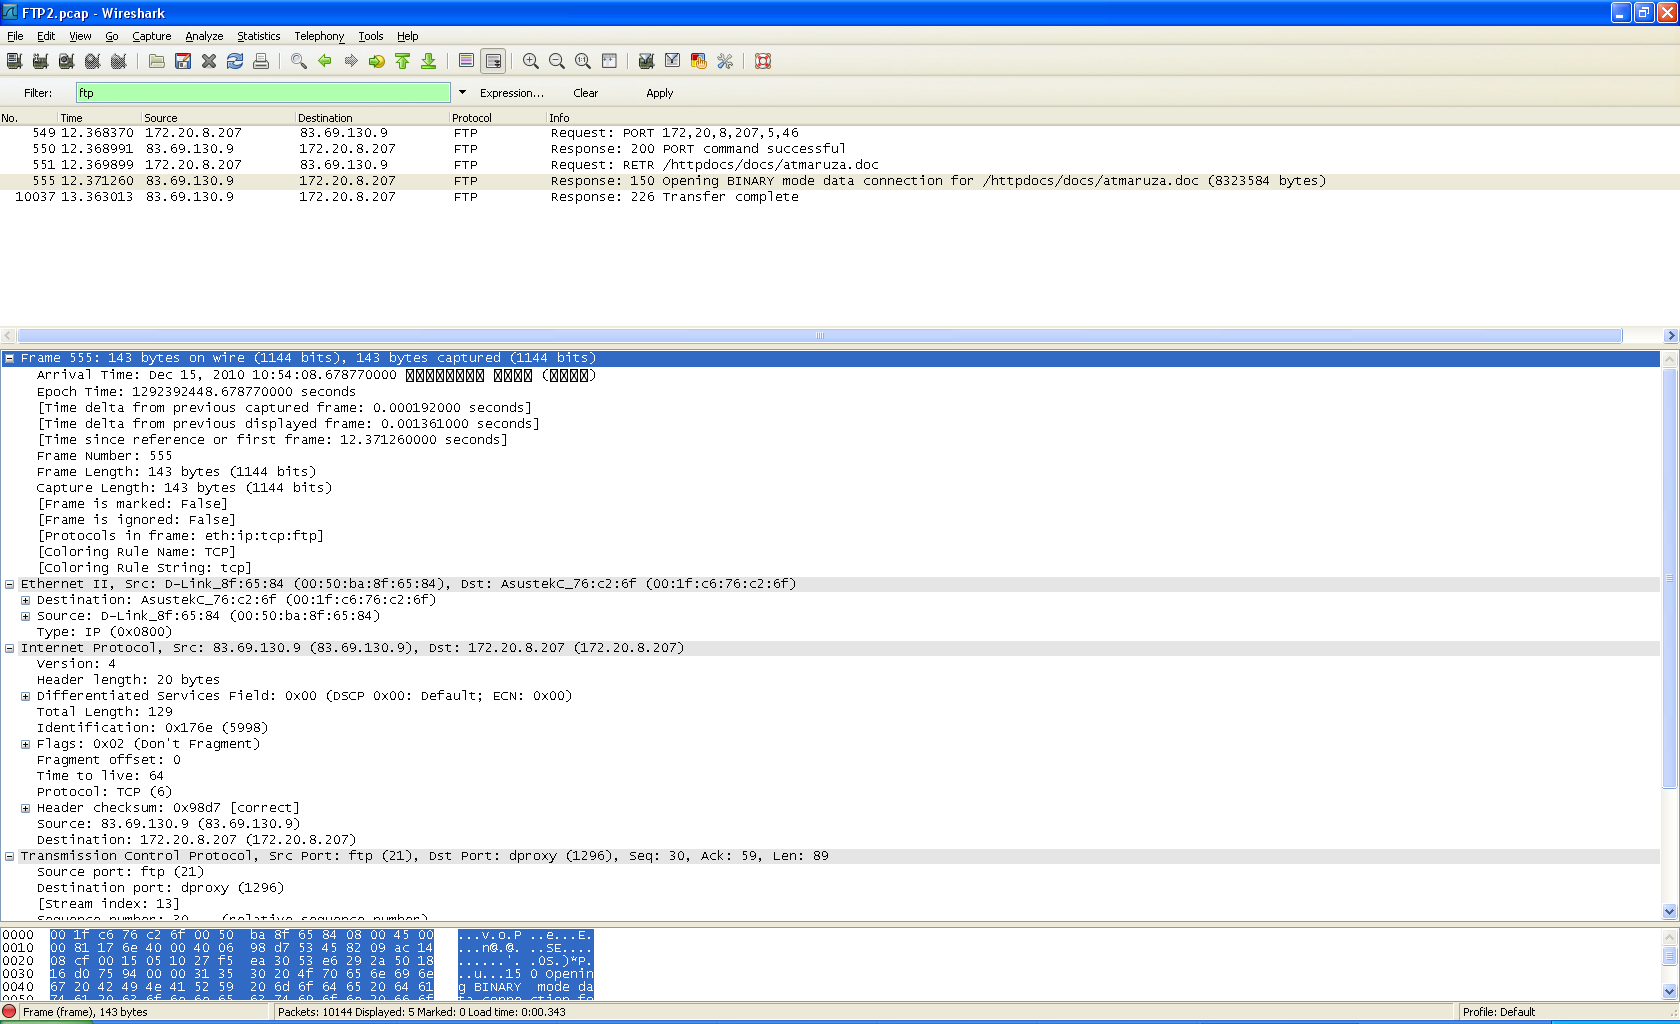Select packet 549 PORT request row
Viewport: 1680px width, 1024px height.
click(840, 133)
